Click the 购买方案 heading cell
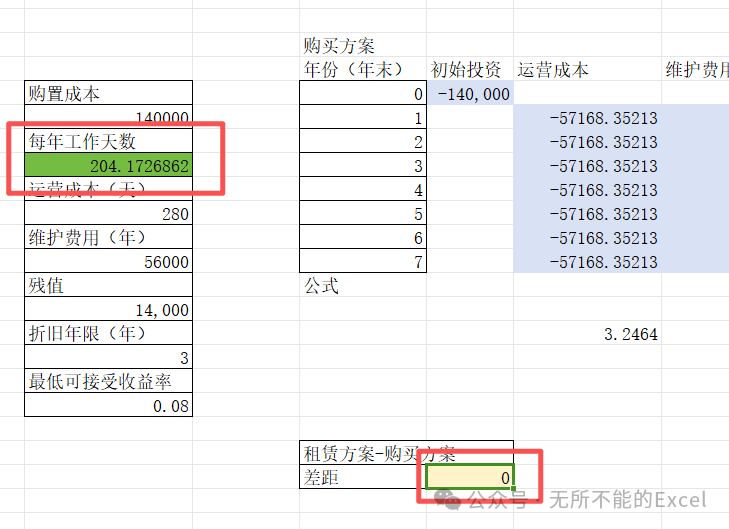The width and height of the screenshot is (729, 529). pyautogui.click(x=363, y=45)
